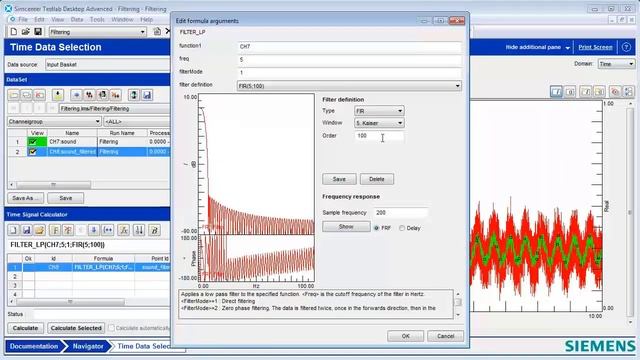Click the sort arrows icon in Calculator toolbar
The image size is (640, 360).
tap(139, 230)
